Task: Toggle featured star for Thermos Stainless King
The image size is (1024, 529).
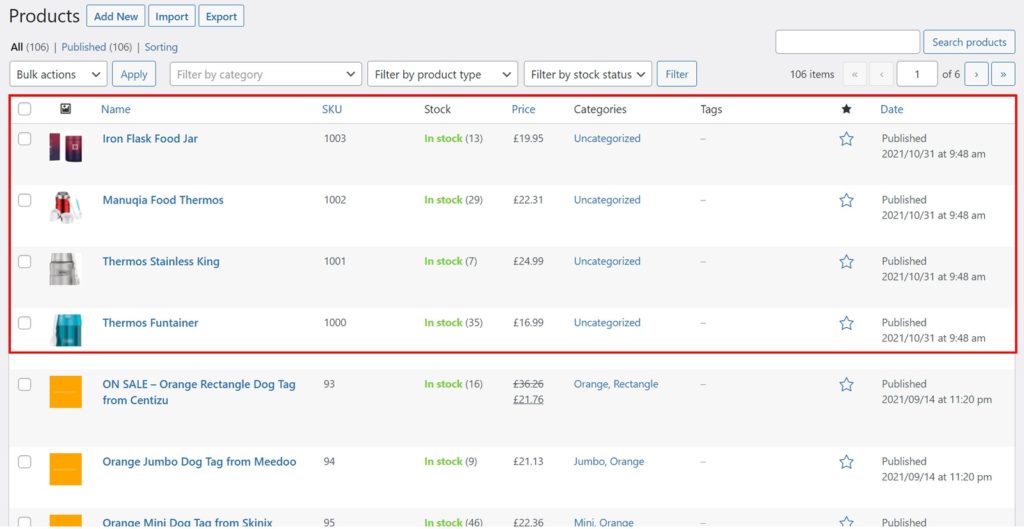Action: [846, 261]
